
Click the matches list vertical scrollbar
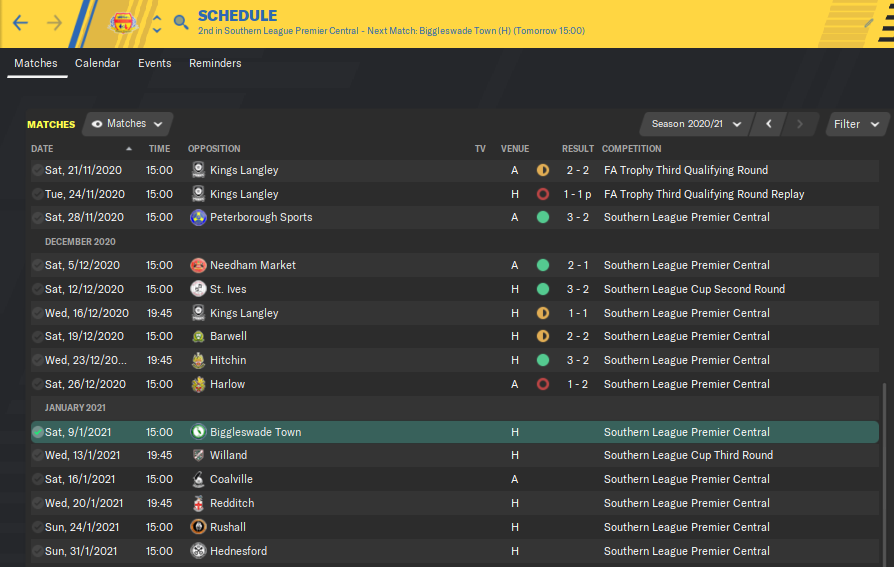(884, 472)
